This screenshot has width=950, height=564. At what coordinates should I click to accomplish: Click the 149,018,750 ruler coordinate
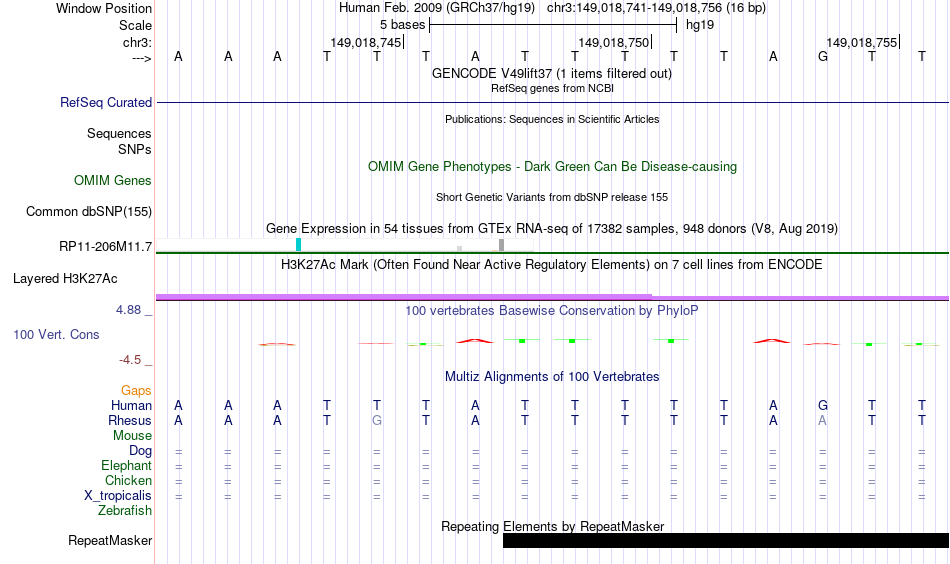point(614,42)
